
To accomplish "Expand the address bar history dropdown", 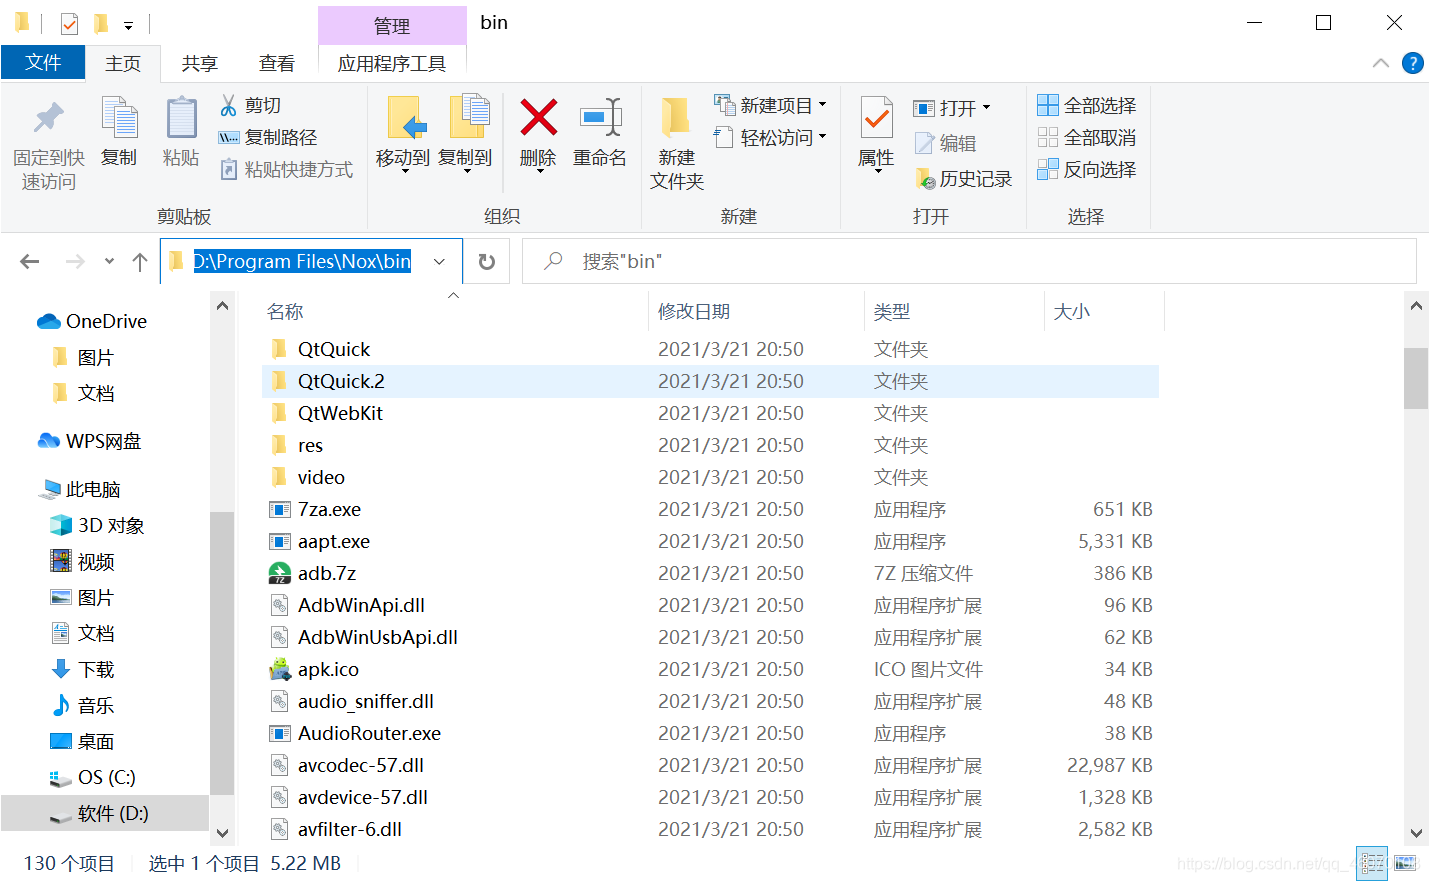I will pos(439,261).
